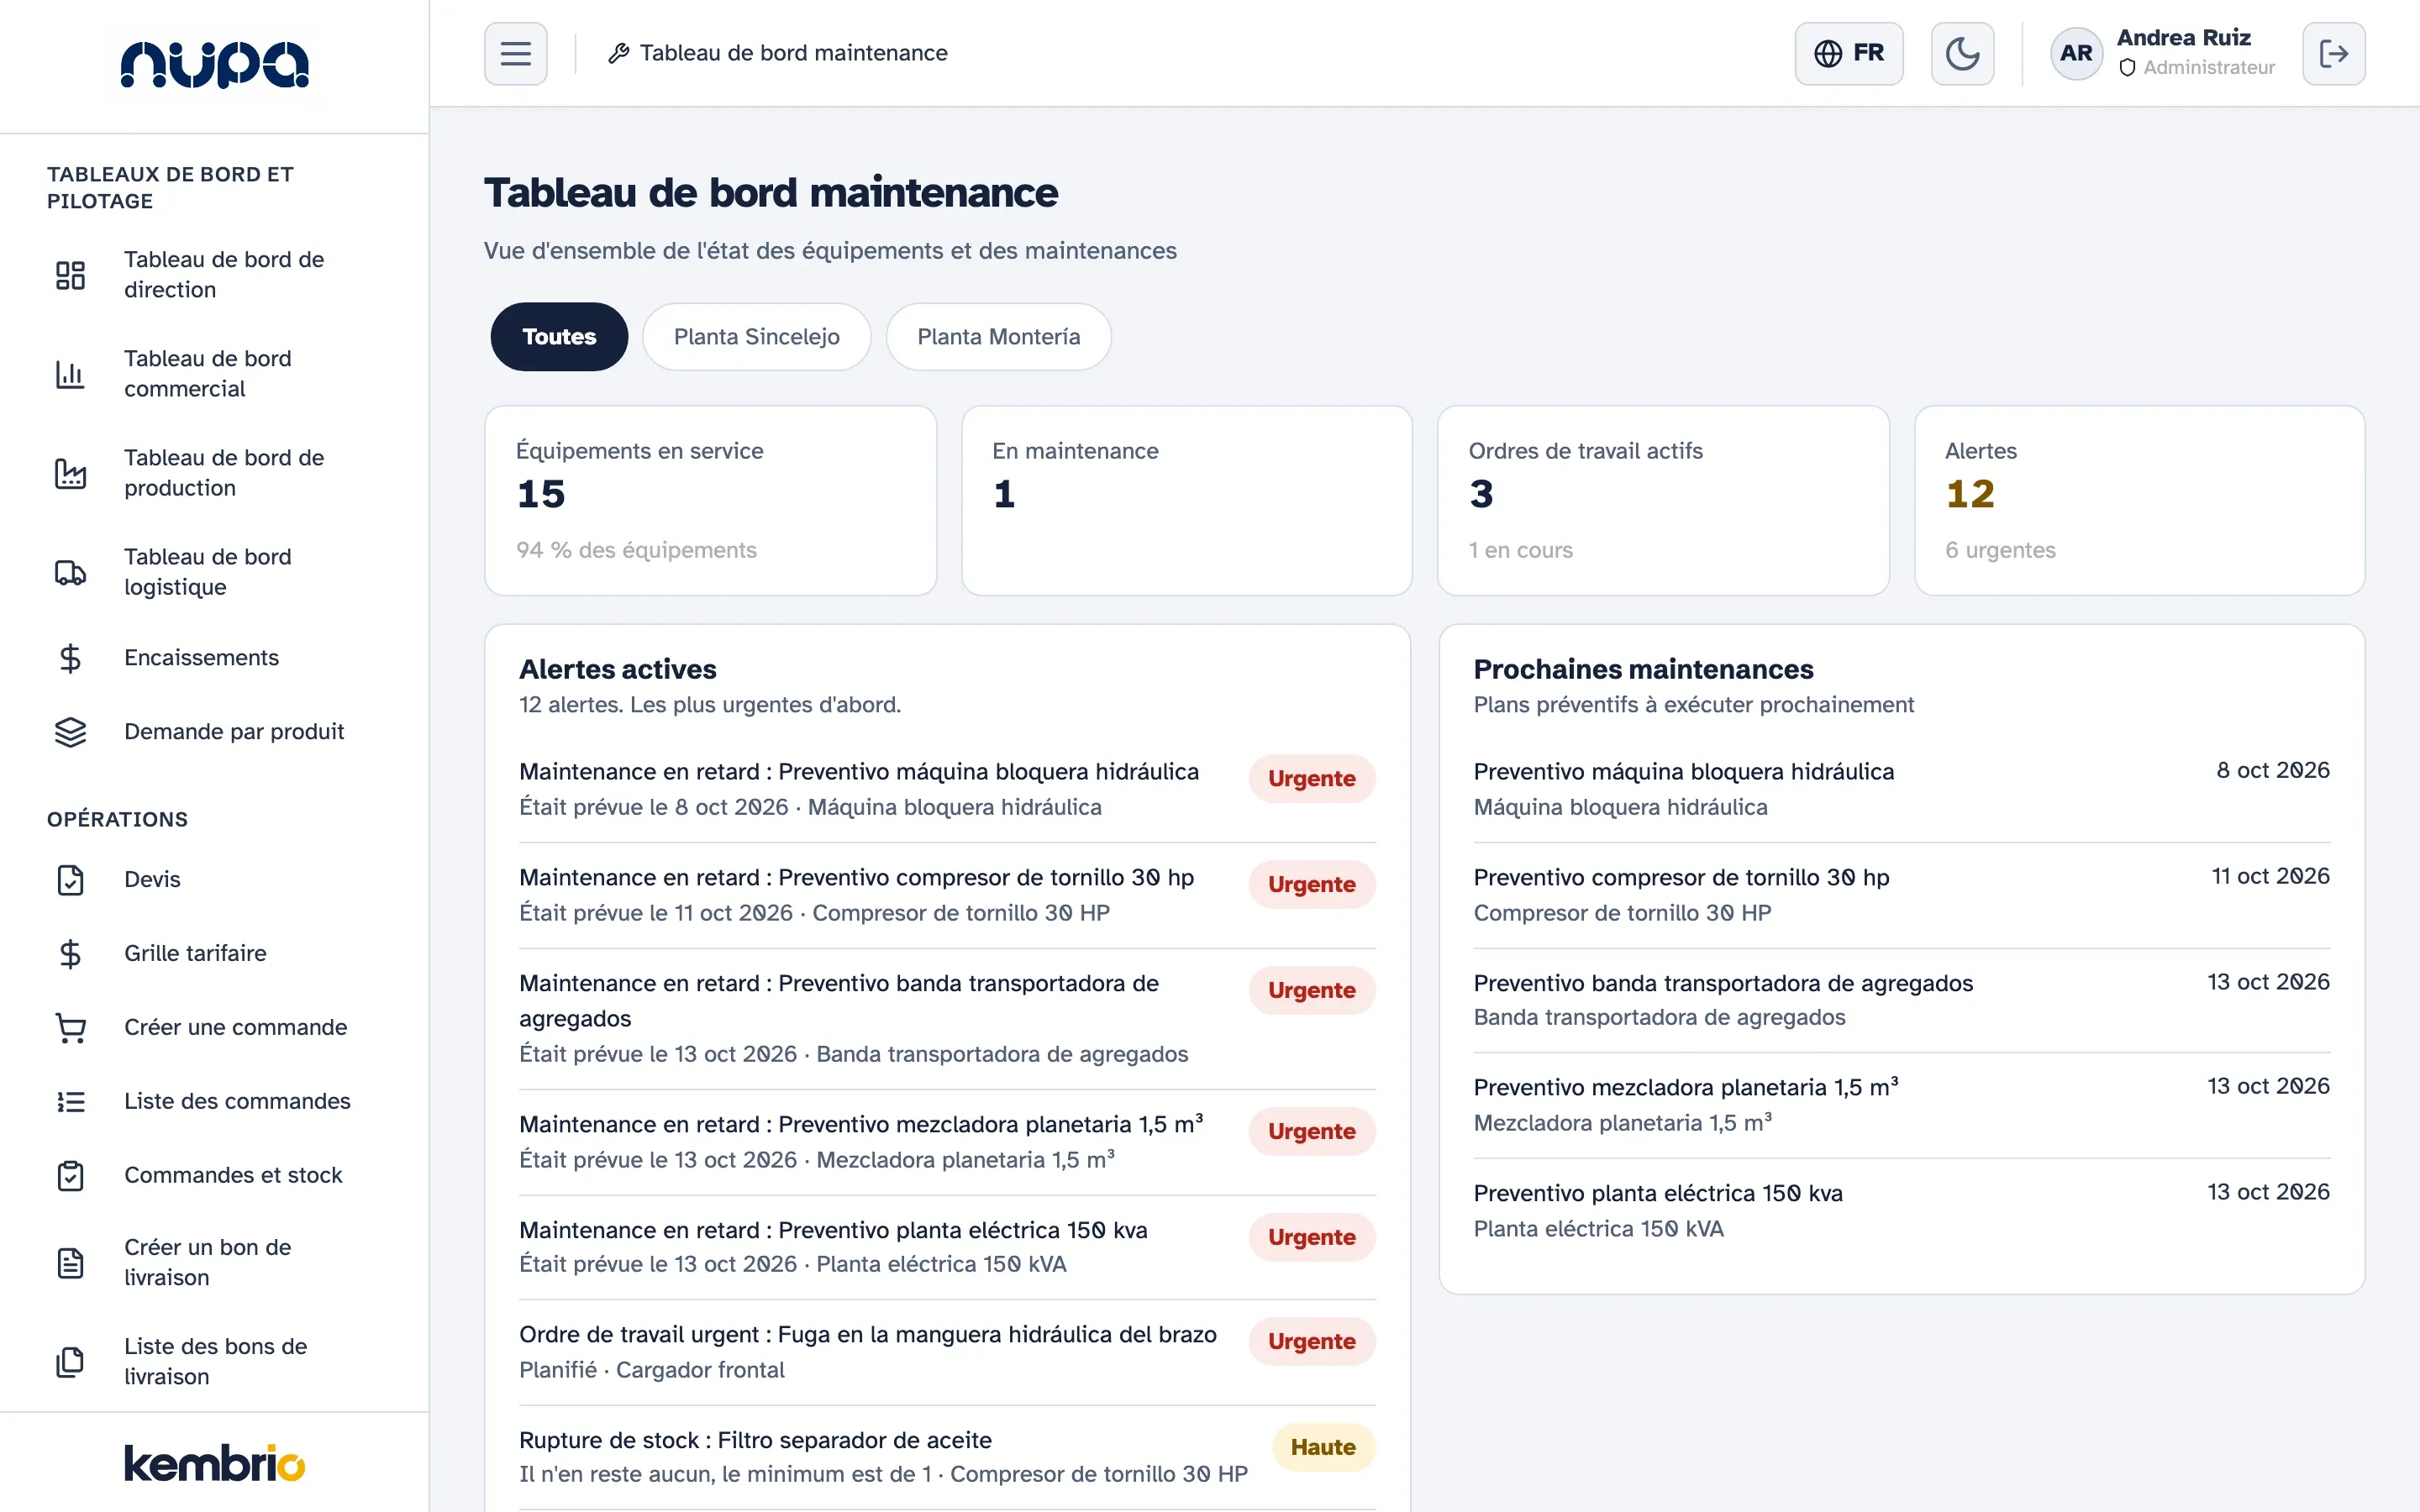The height and width of the screenshot is (1512, 2420).
Task: Click the Encaissements dollar icon
Action: point(70,658)
